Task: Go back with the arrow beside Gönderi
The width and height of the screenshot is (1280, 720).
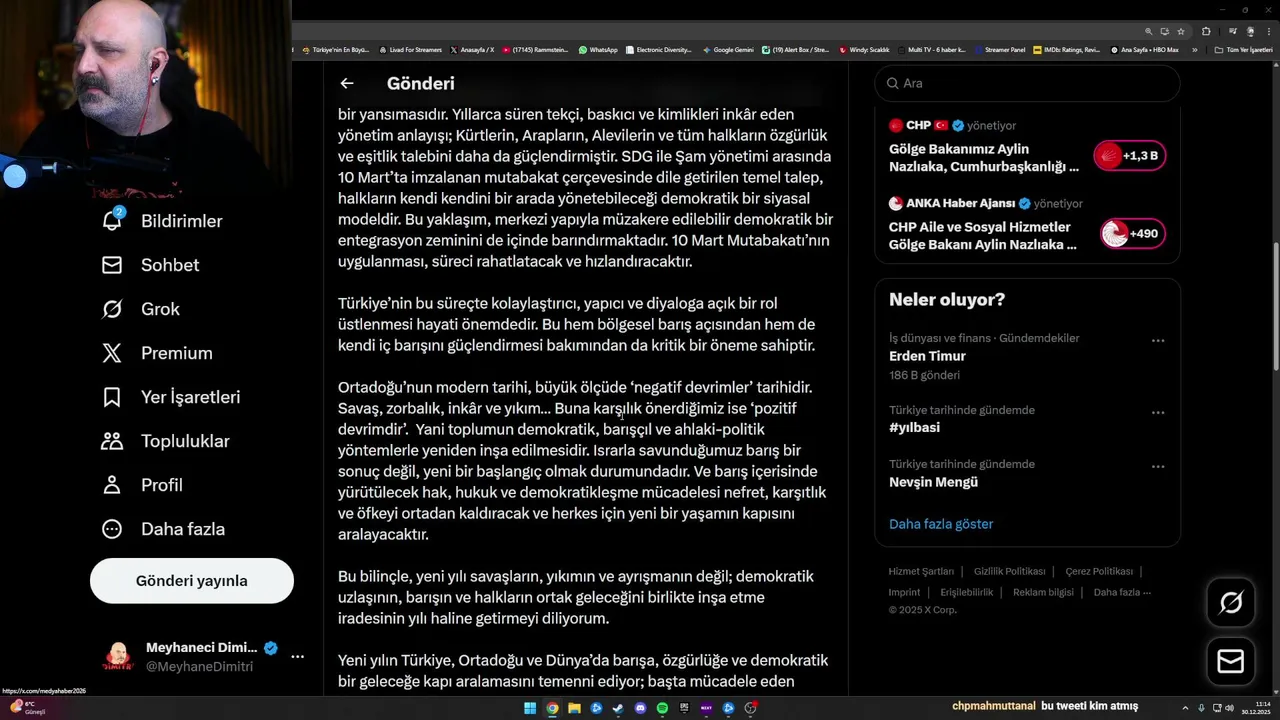Action: coord(347,84)
